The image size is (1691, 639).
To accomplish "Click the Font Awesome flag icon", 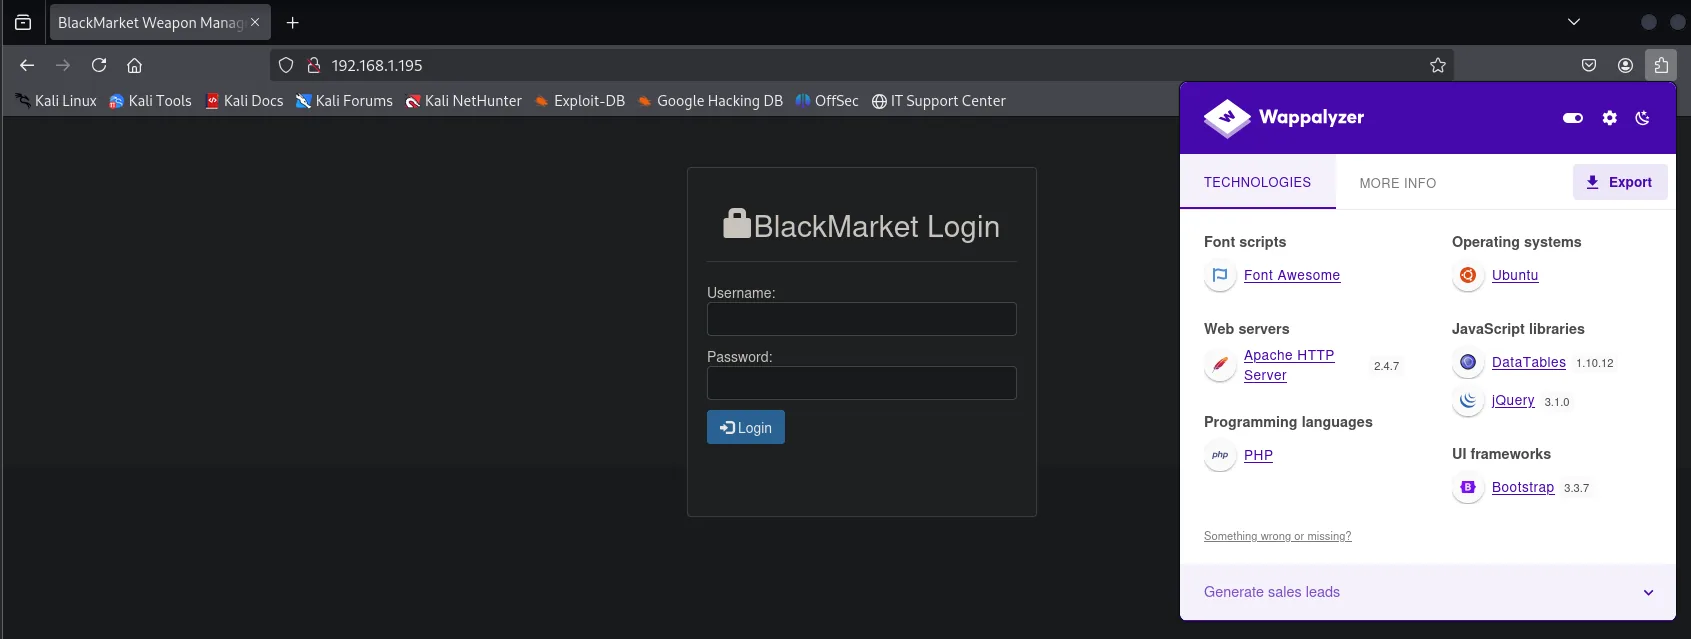I will [1220, 275].
